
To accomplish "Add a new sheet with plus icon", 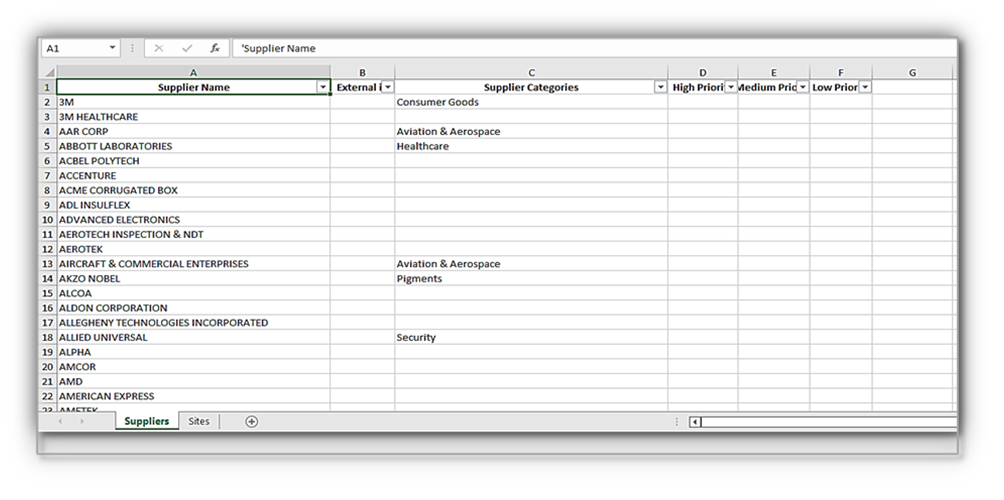I will (252, 421).
